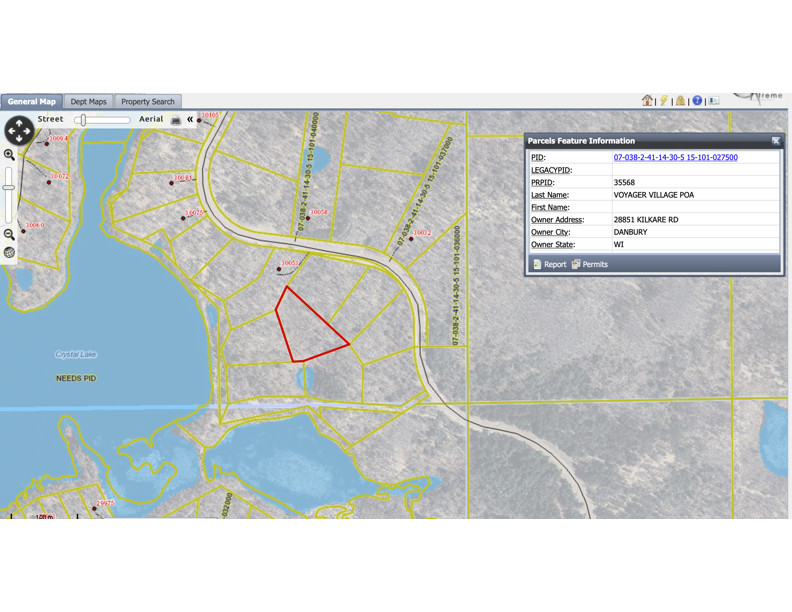Screen dimensions: 792x612
Task: Open help with the blue question icon
Action: (697, 100)
